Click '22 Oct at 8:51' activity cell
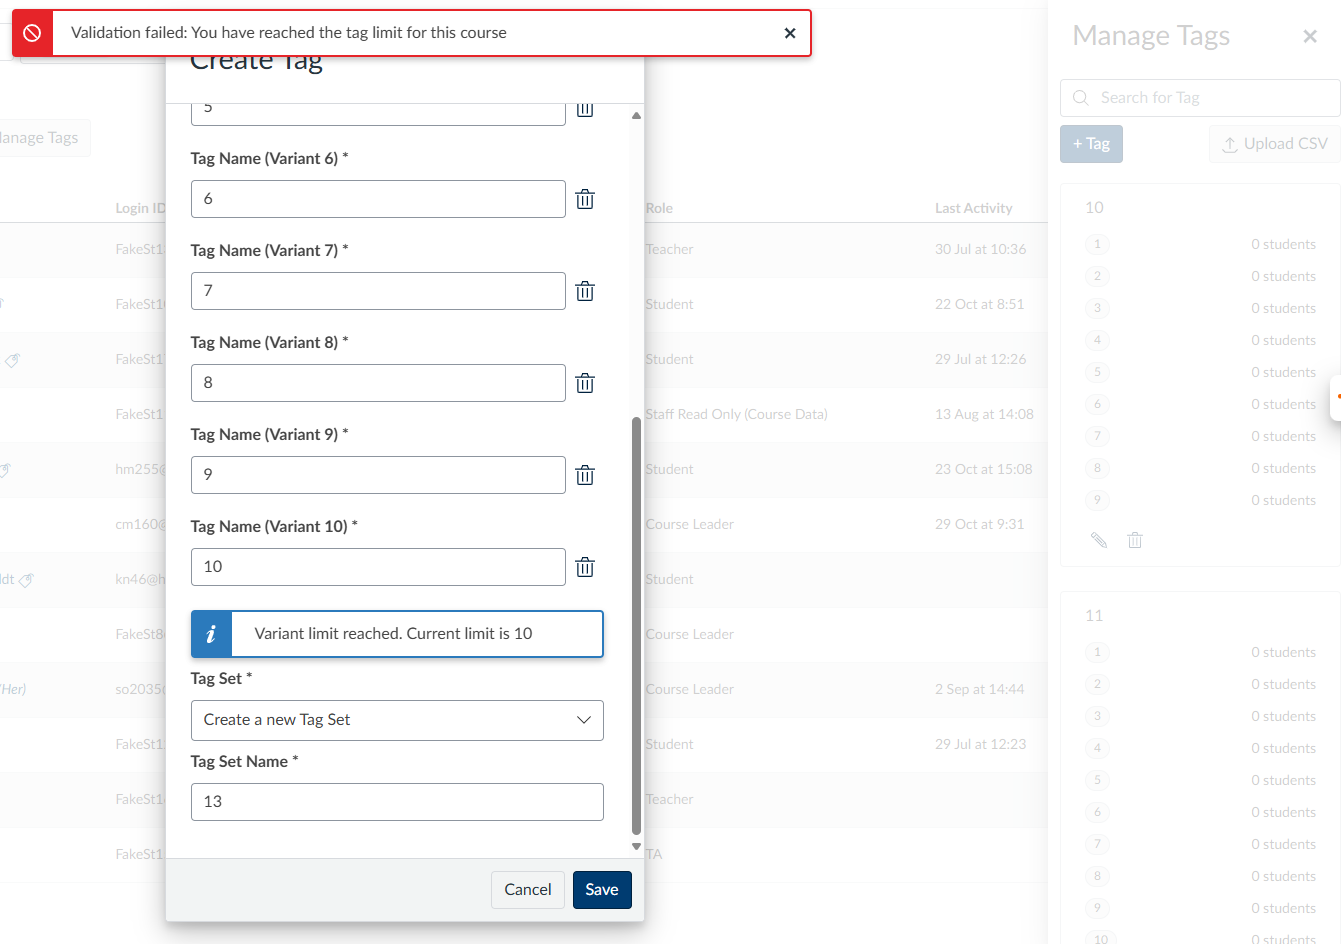 979,304
